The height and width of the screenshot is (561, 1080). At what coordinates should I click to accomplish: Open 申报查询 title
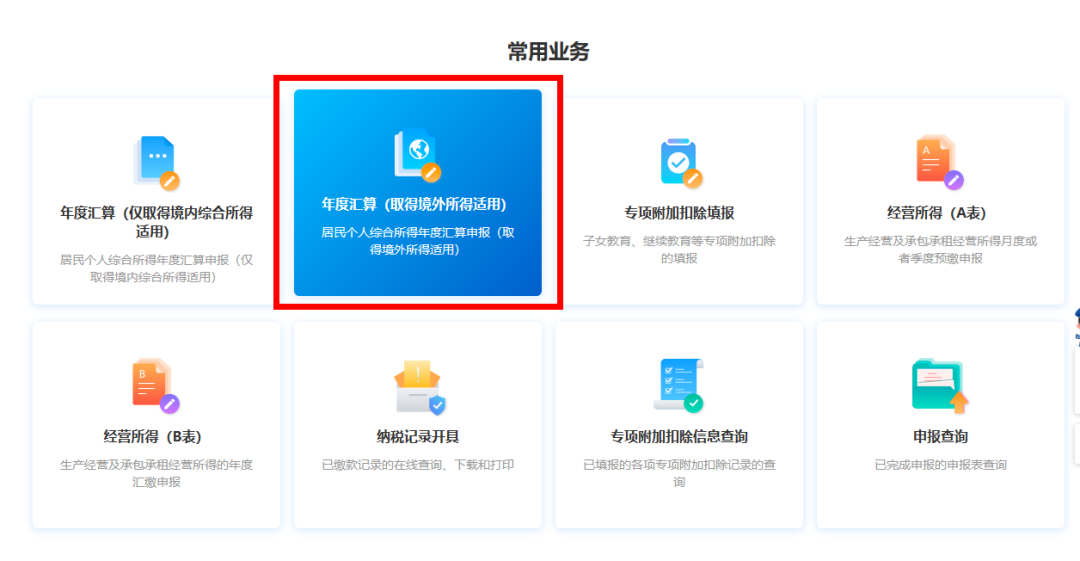click(x=940, y=436)
